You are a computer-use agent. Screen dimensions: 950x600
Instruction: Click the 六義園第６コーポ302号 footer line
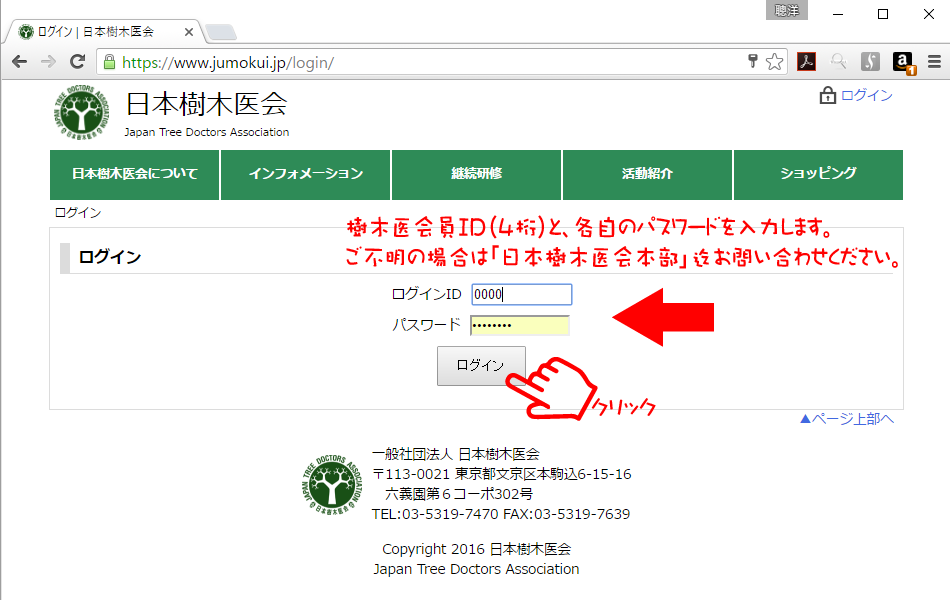[459, 494]
